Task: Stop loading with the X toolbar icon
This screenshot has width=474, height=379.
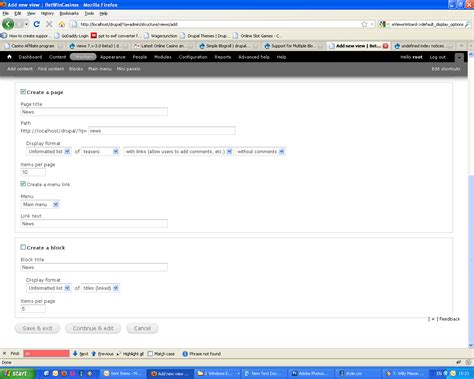Action: [x=49, y=24]
